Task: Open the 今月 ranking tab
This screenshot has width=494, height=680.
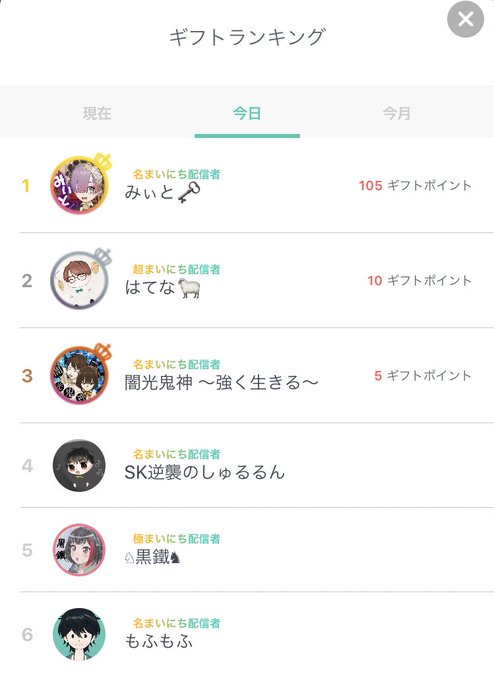Action: coord(396,114)
